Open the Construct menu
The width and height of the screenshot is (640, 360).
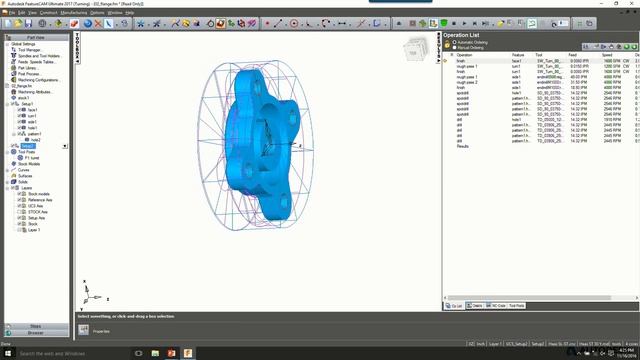coord(49,13)
